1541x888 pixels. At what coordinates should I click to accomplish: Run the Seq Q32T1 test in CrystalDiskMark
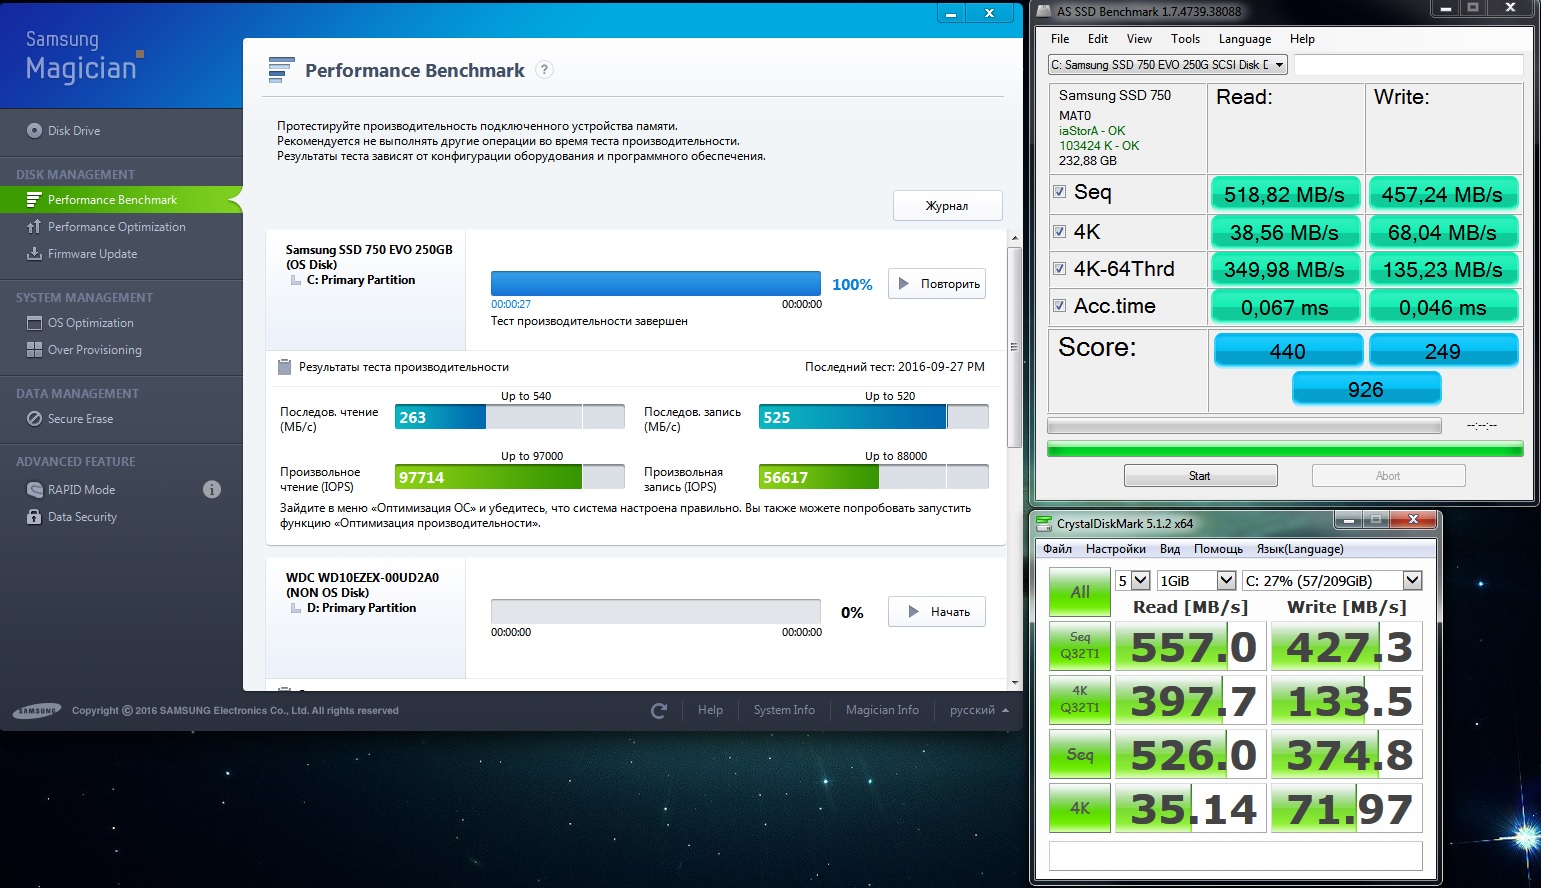coord(1080,646)
